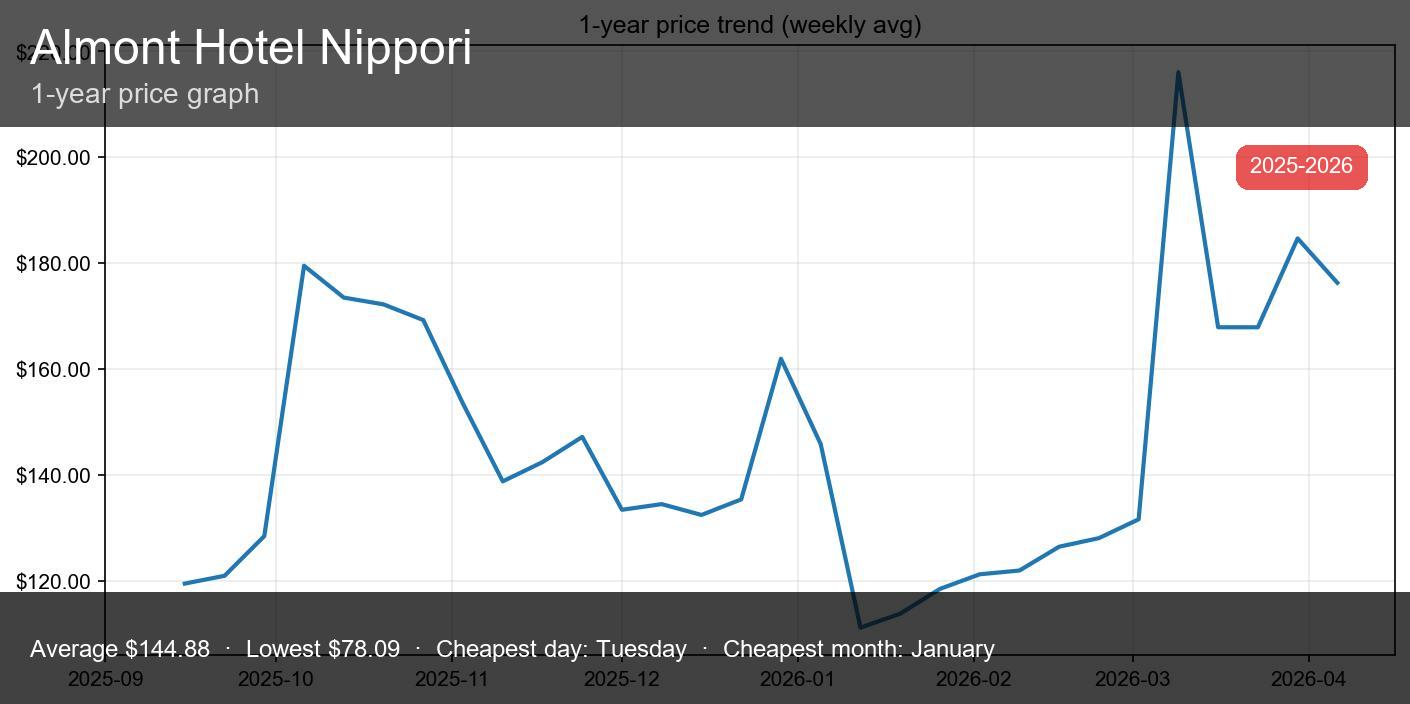Image resolution: width=1410 pixels, height=704 pixels.
Task: Click the Almont Hotel Nippori title
Action: [251, 48]
